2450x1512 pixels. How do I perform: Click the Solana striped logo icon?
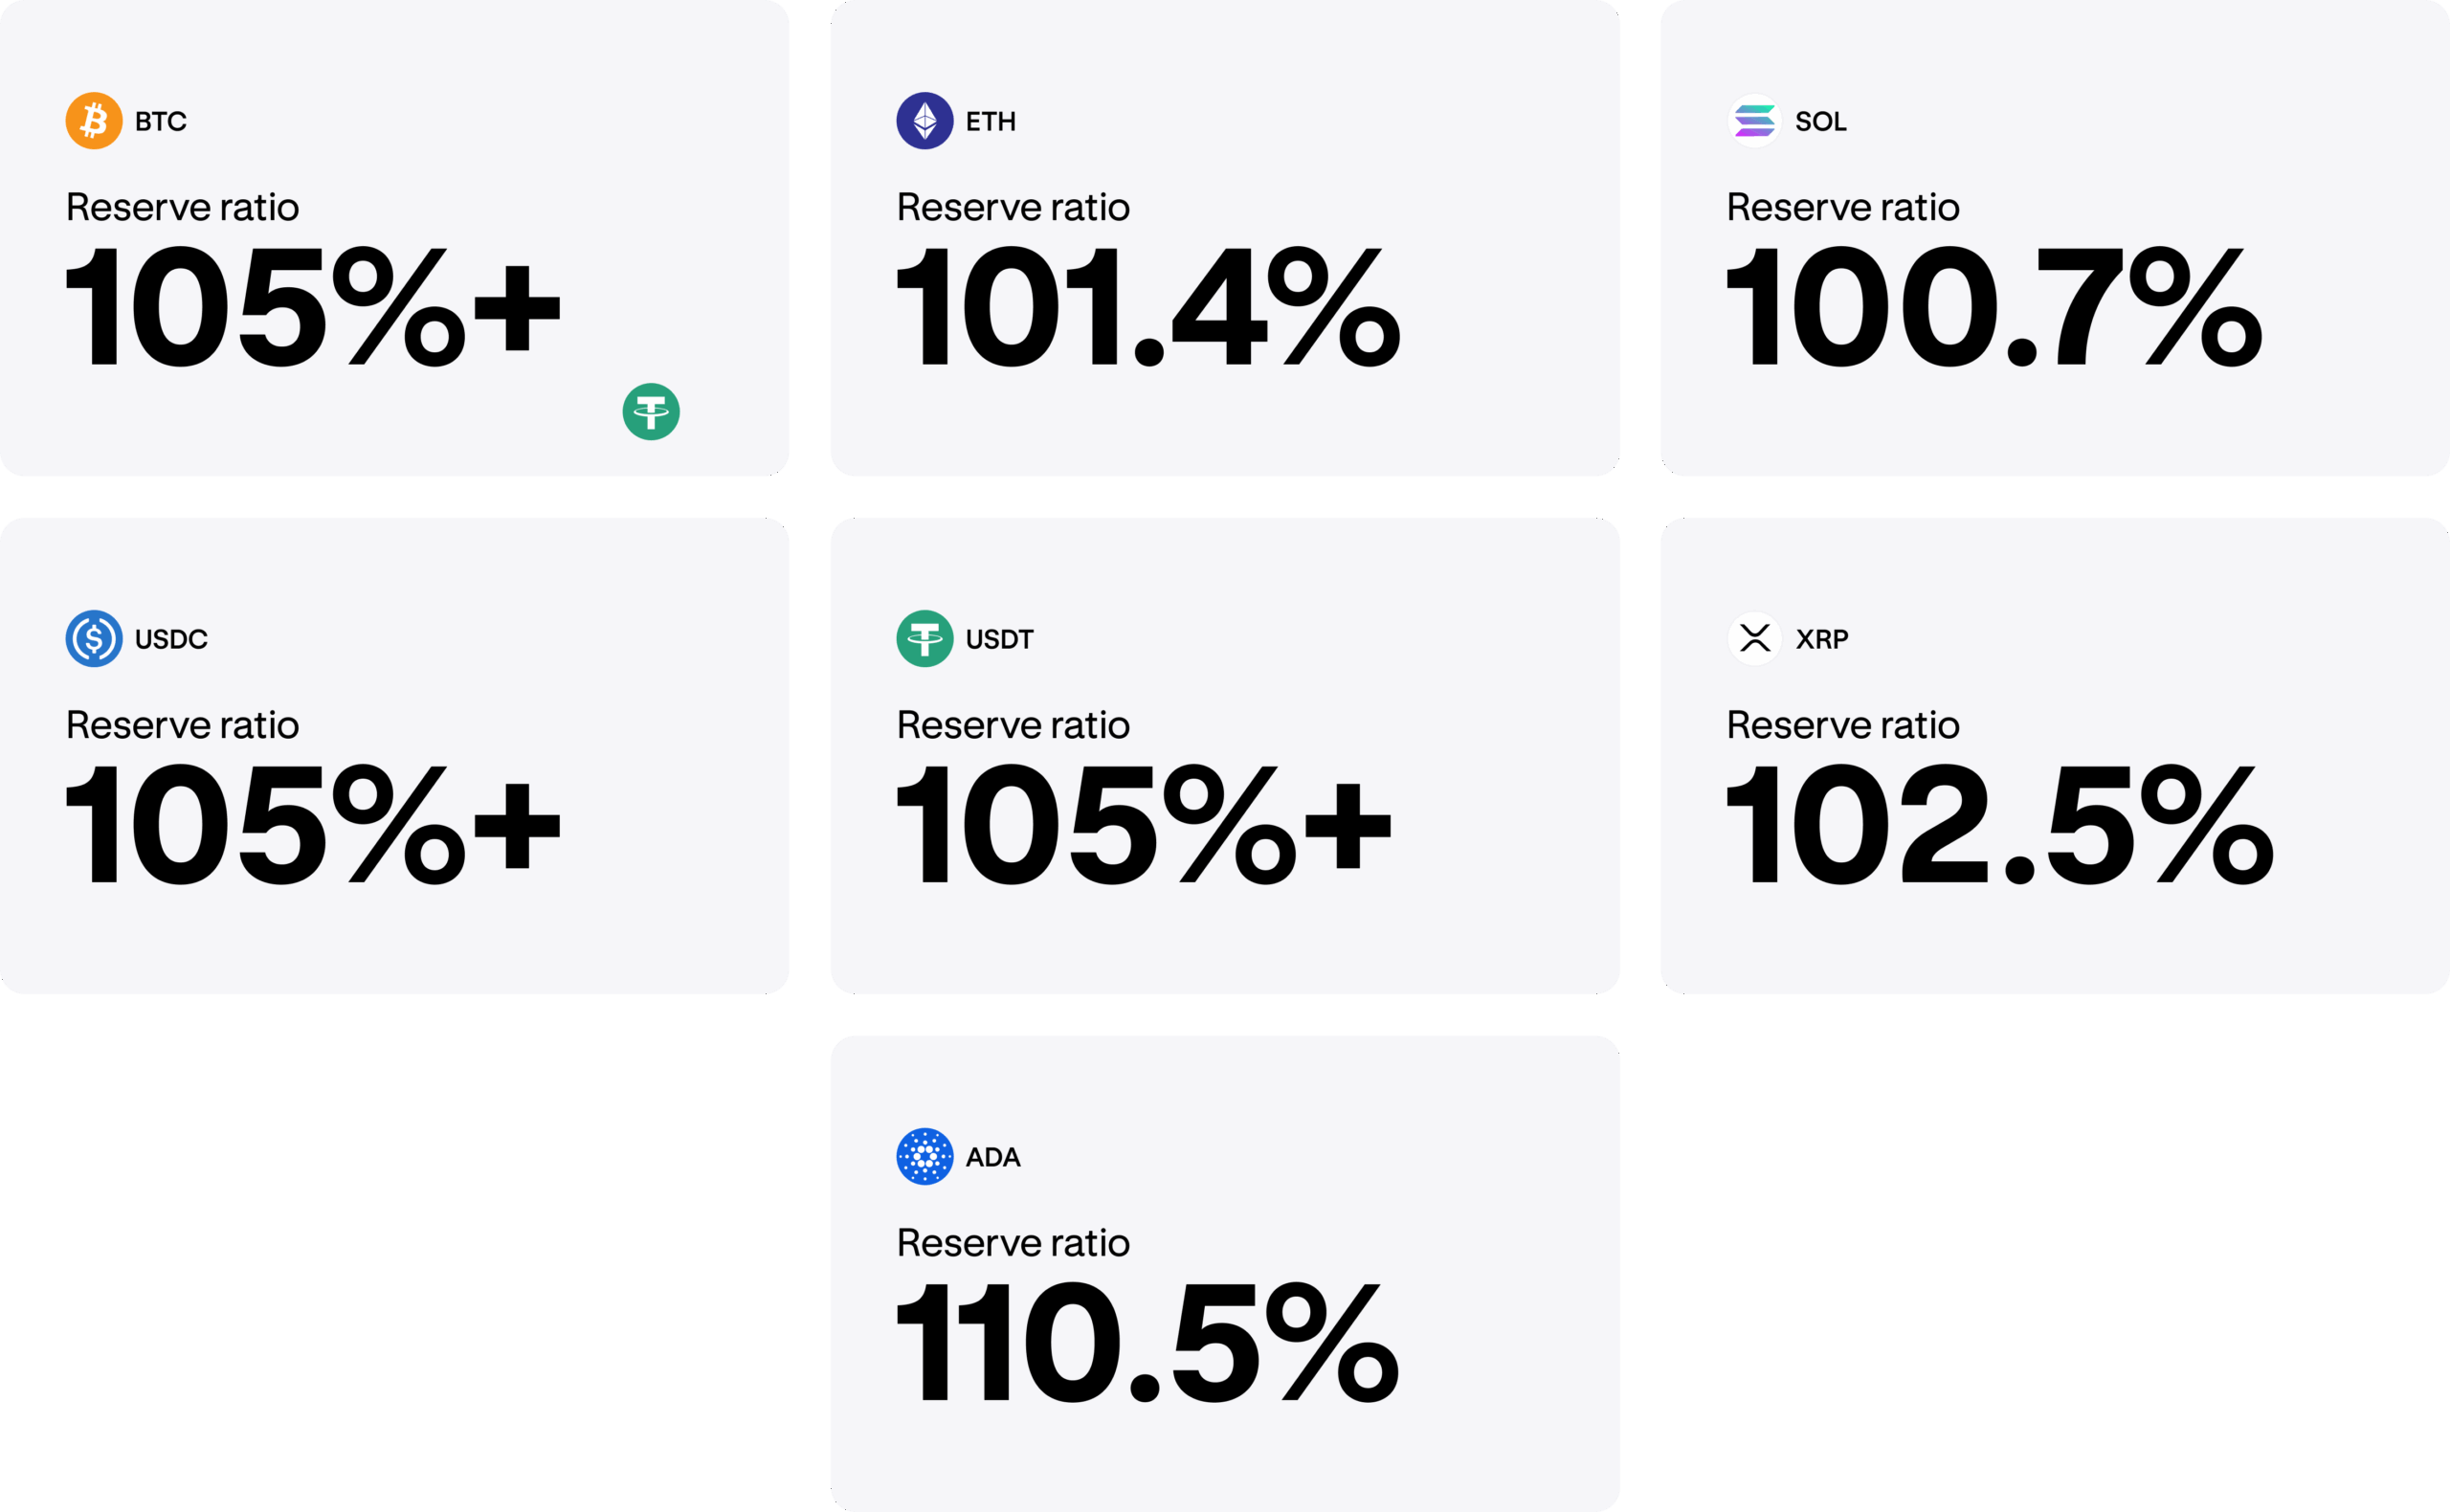click(1754, 121)
